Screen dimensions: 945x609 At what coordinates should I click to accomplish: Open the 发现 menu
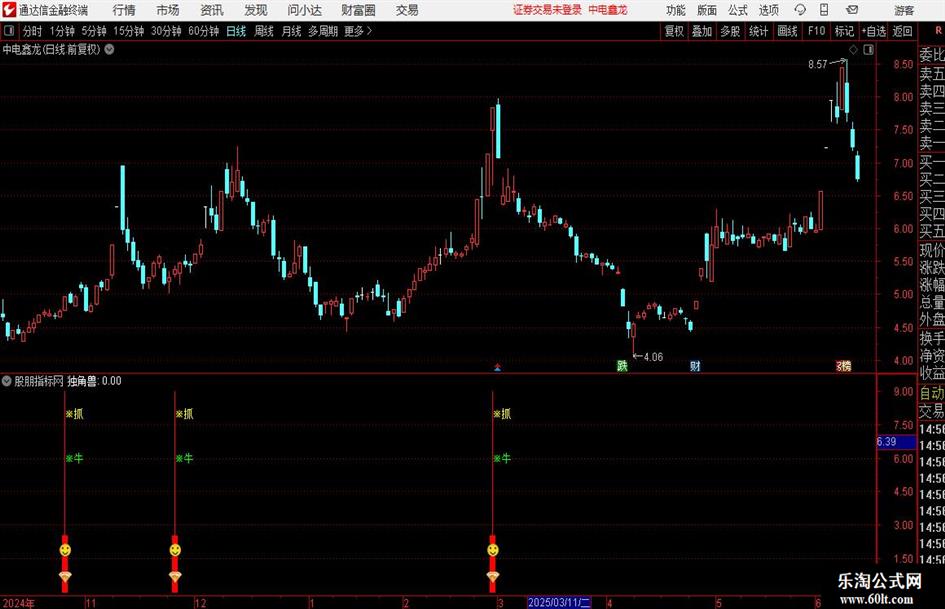pyautogui.click(x=256, y=10)
